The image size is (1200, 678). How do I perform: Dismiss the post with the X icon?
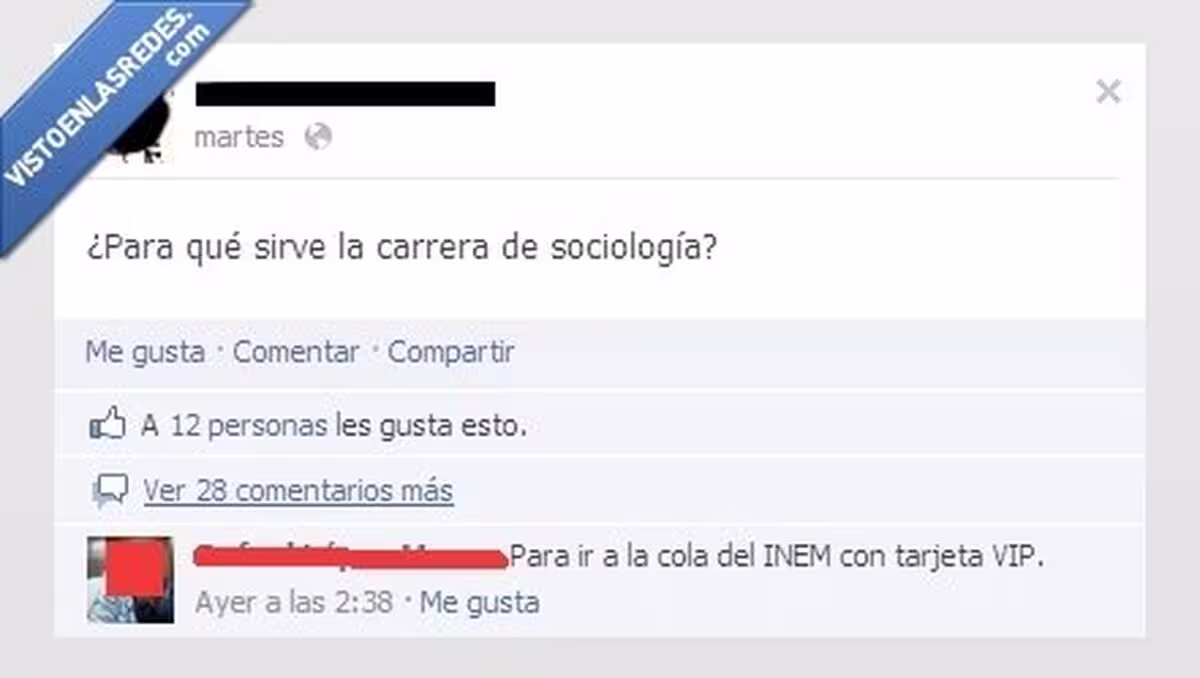(x=1108, y=92)
